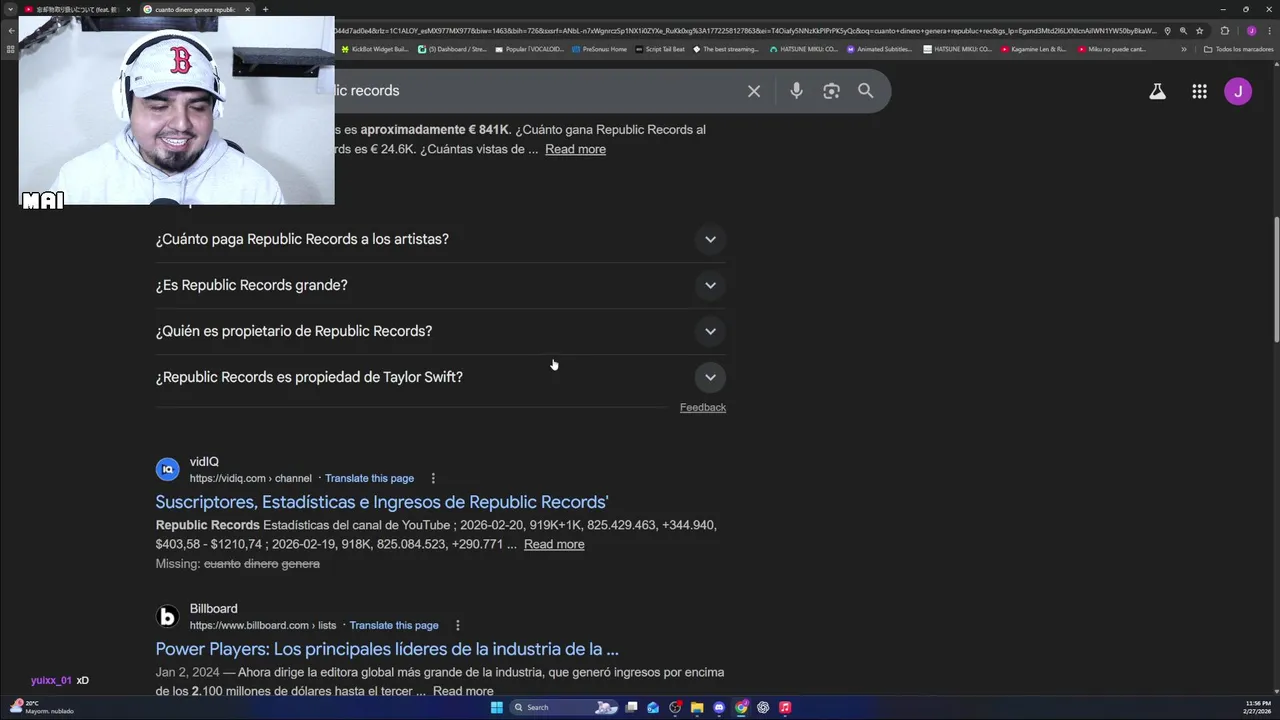This screenshot has width=1280, height=720.
Task: Click the Chrome address bar URL
Action: coord(745,31)
